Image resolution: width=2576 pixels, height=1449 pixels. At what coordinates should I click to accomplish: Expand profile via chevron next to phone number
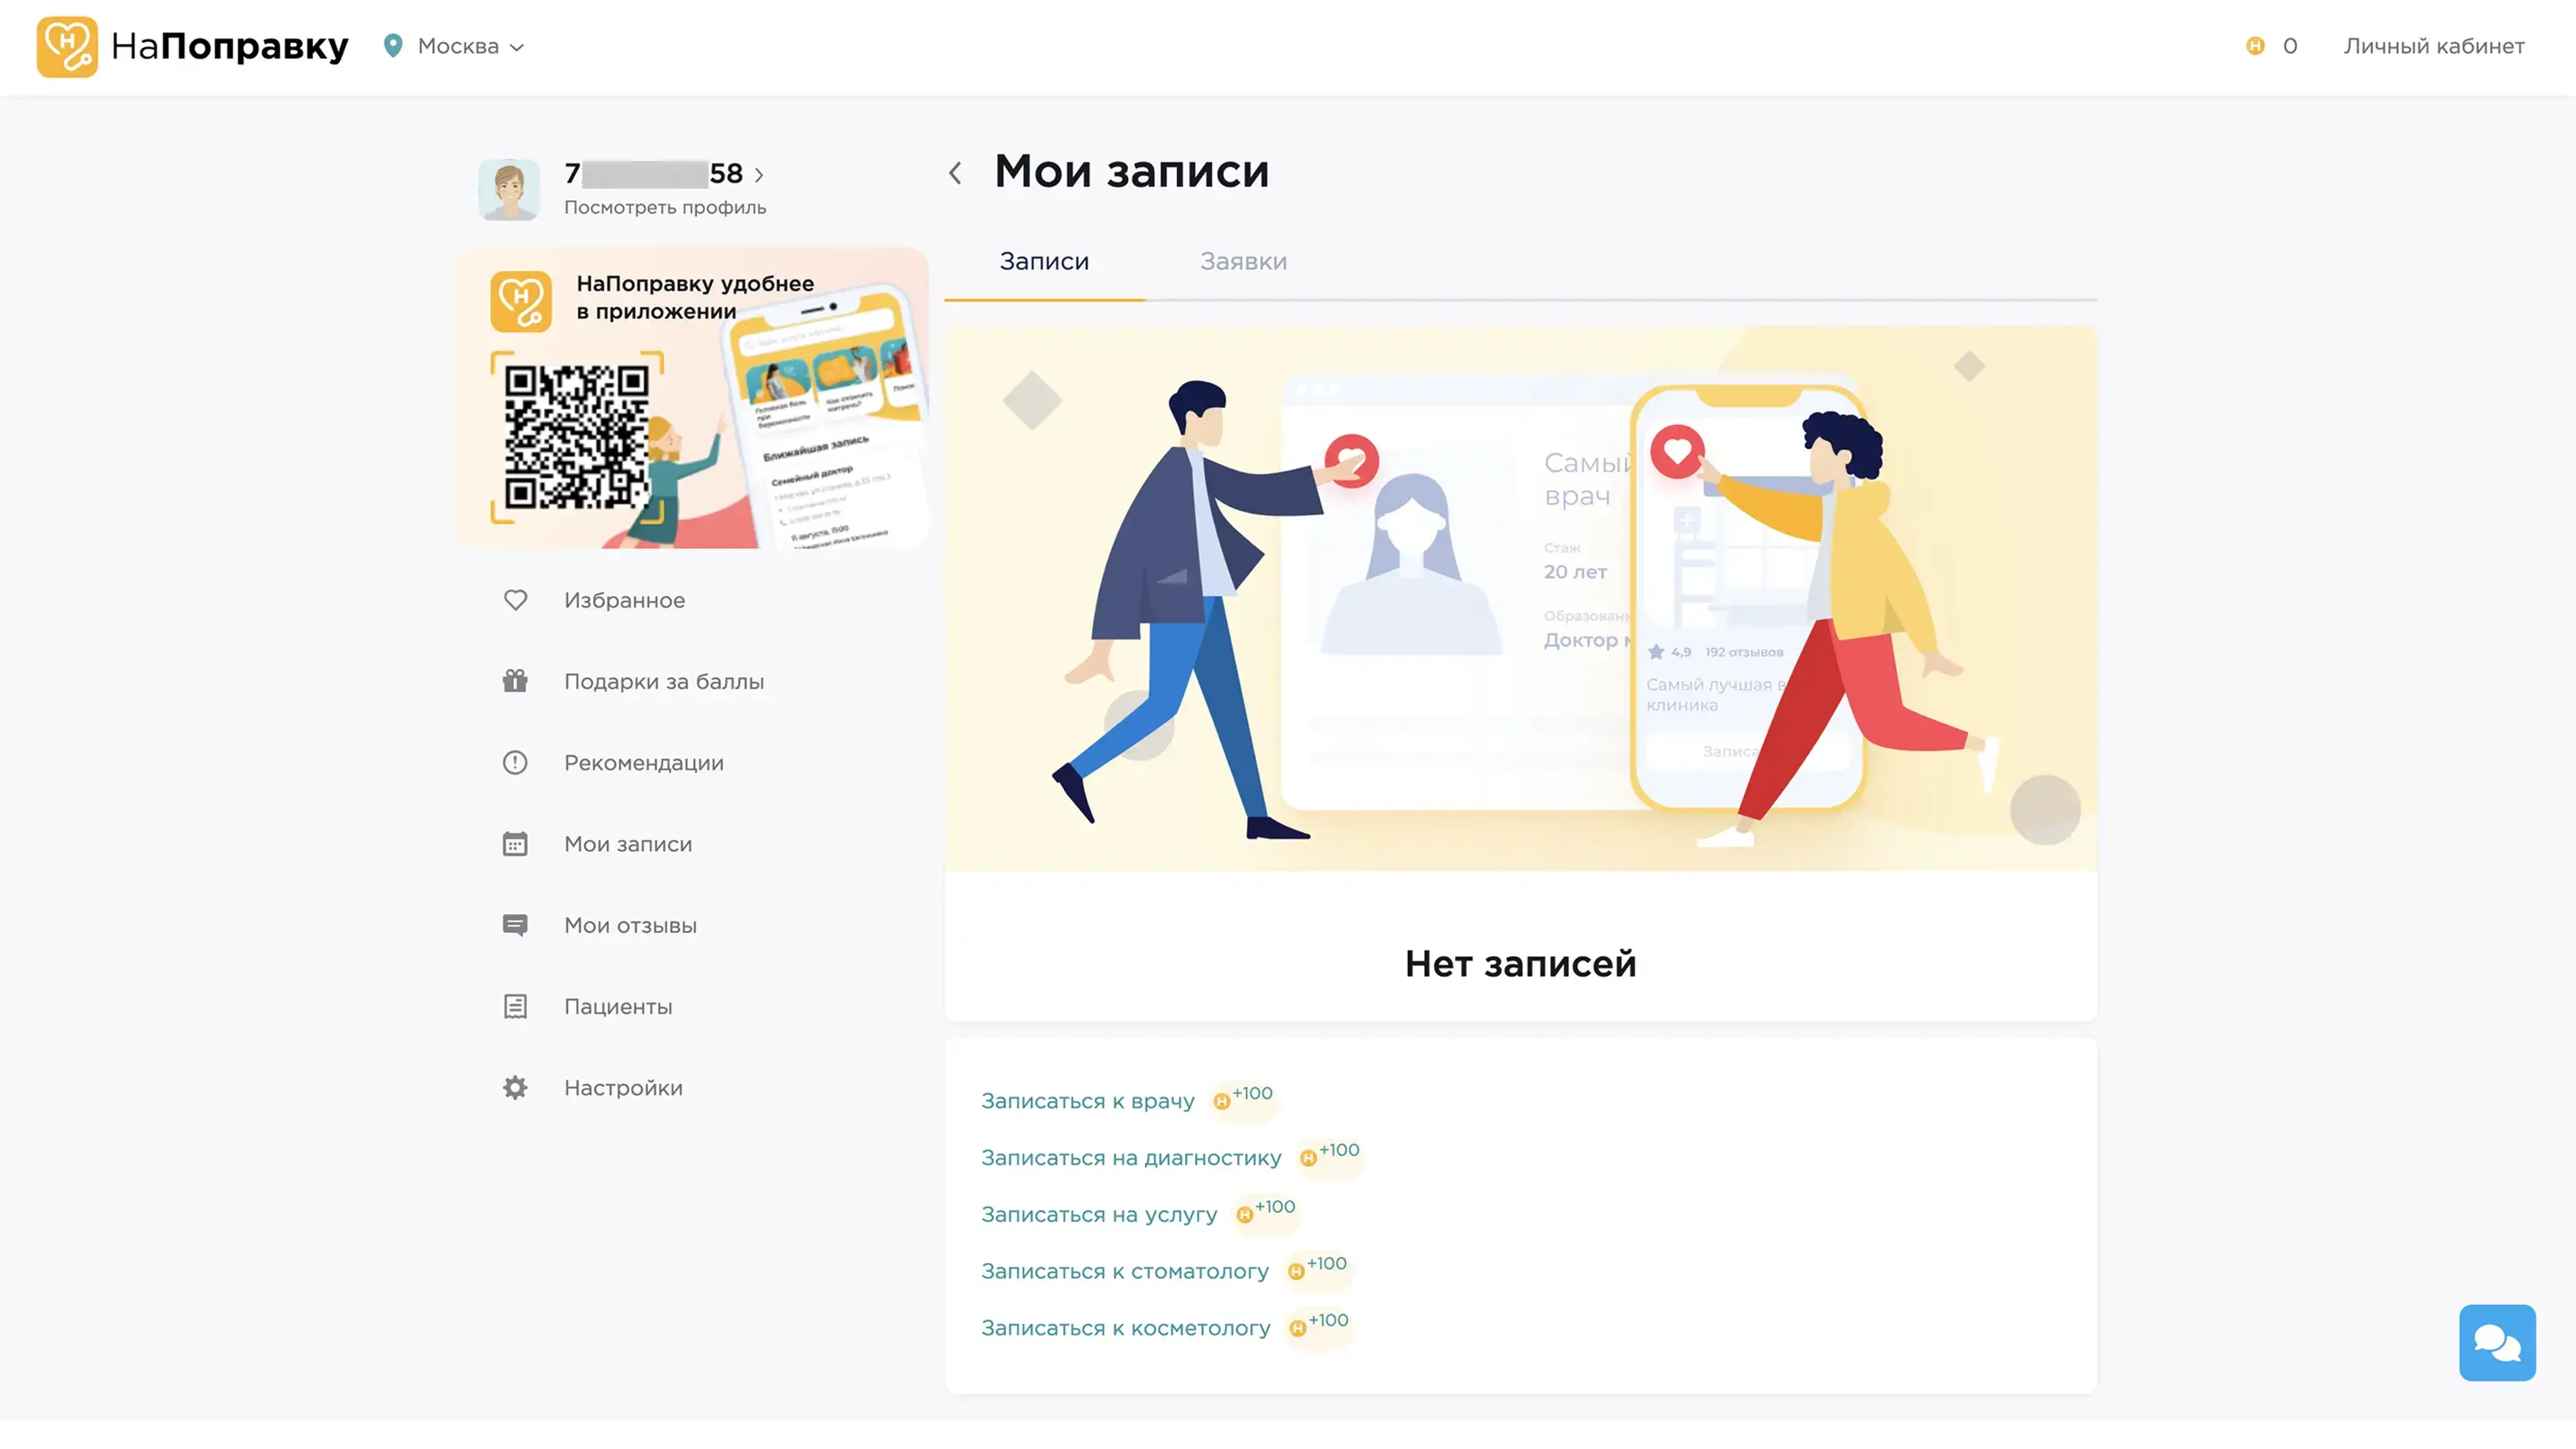[x=759, y=175]
